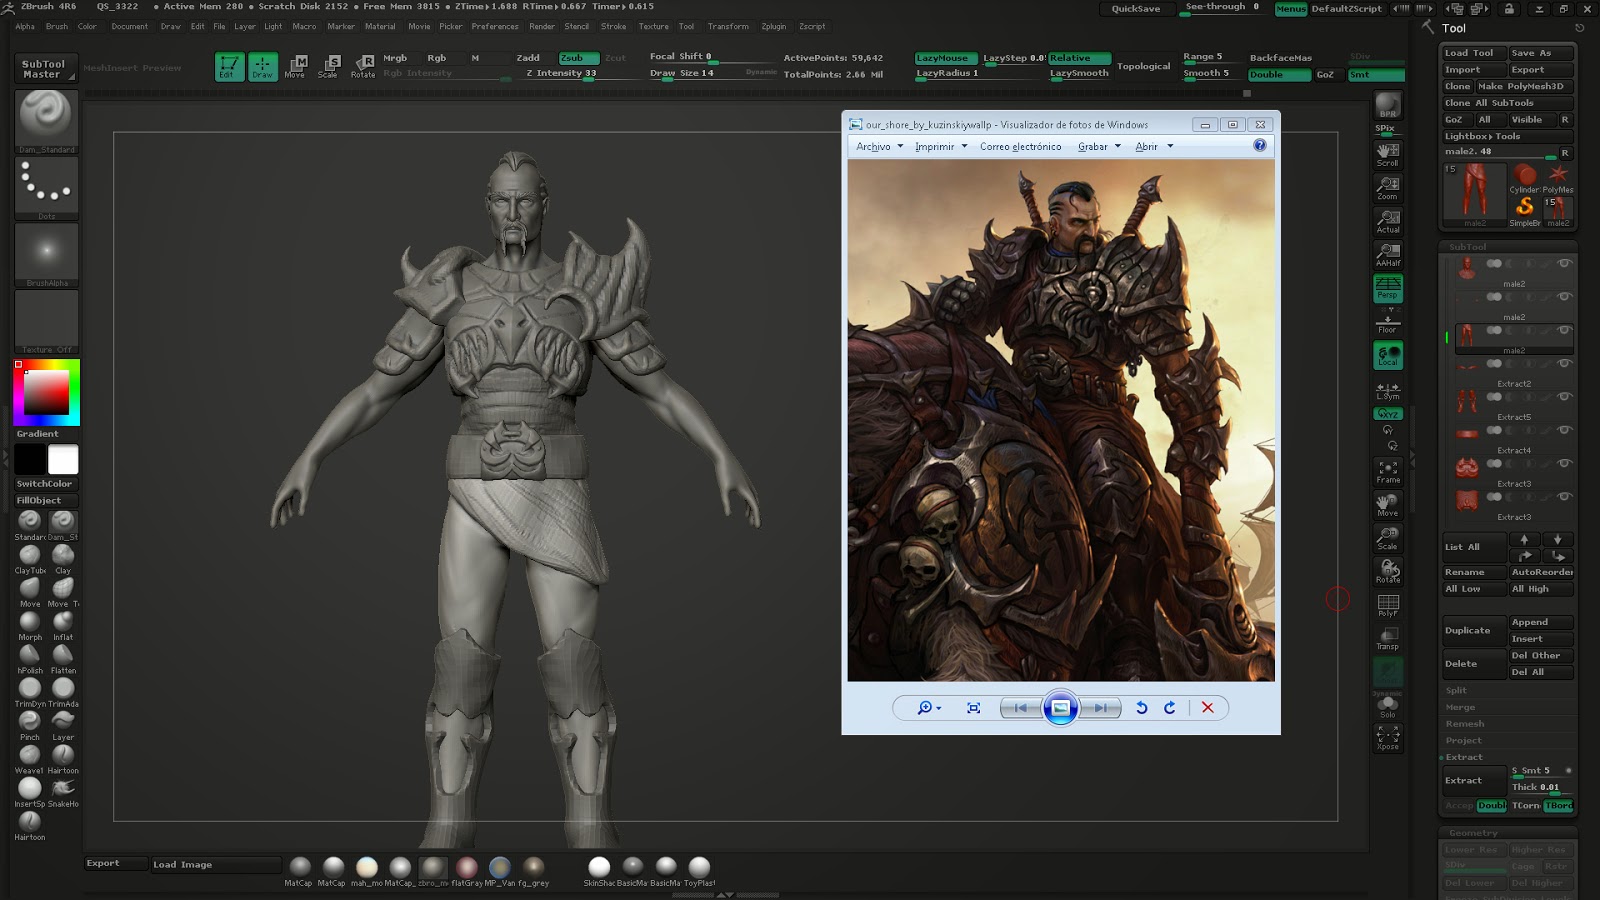Open the Stroke menu

pyautogui.click(x=614, y=27)
